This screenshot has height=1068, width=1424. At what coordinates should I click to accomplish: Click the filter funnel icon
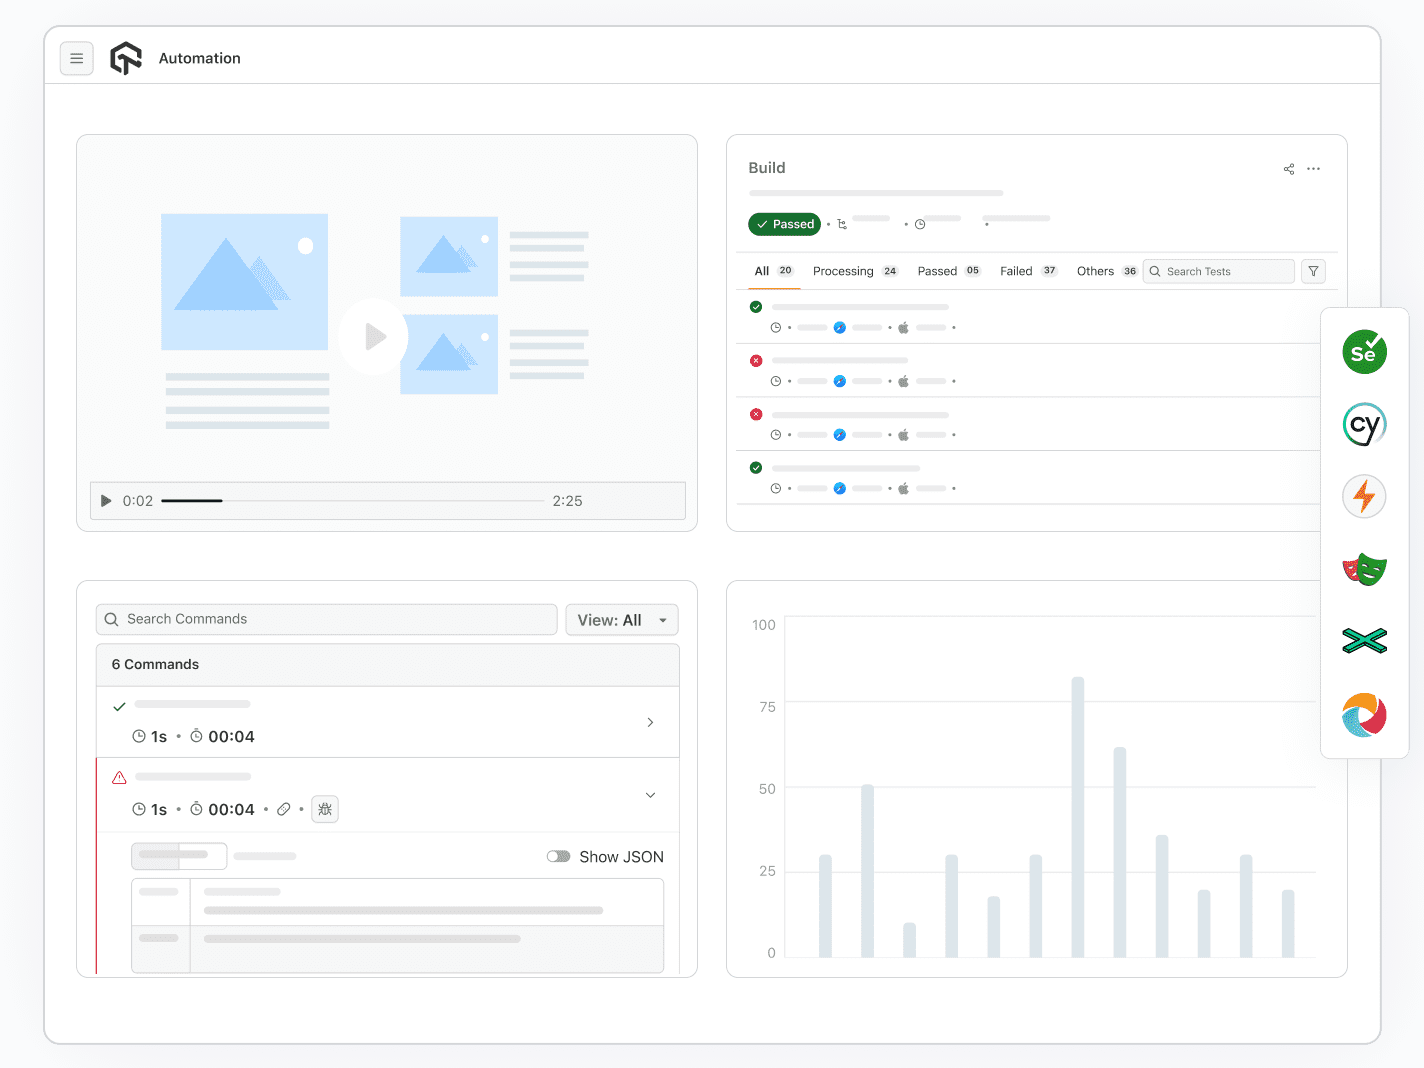coord(1313,271)
